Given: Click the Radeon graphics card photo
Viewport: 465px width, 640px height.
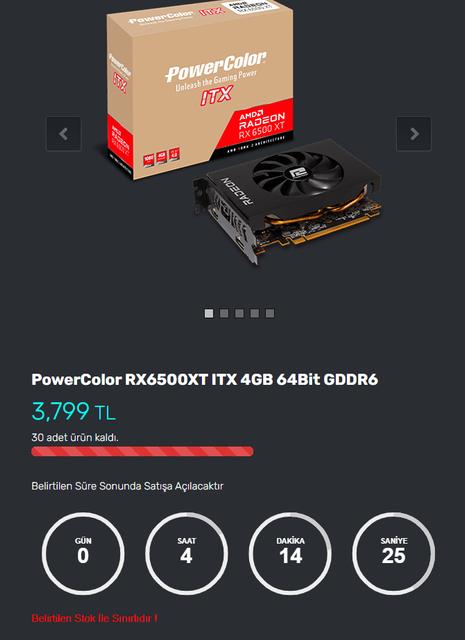Looking at the screenshot, I should [x=288, y=200].
